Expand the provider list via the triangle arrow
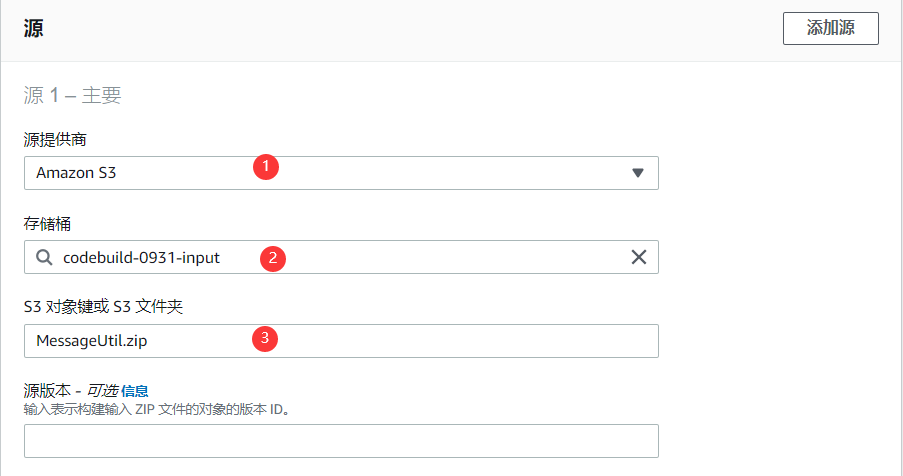The image size is (903, 476). 638,173
